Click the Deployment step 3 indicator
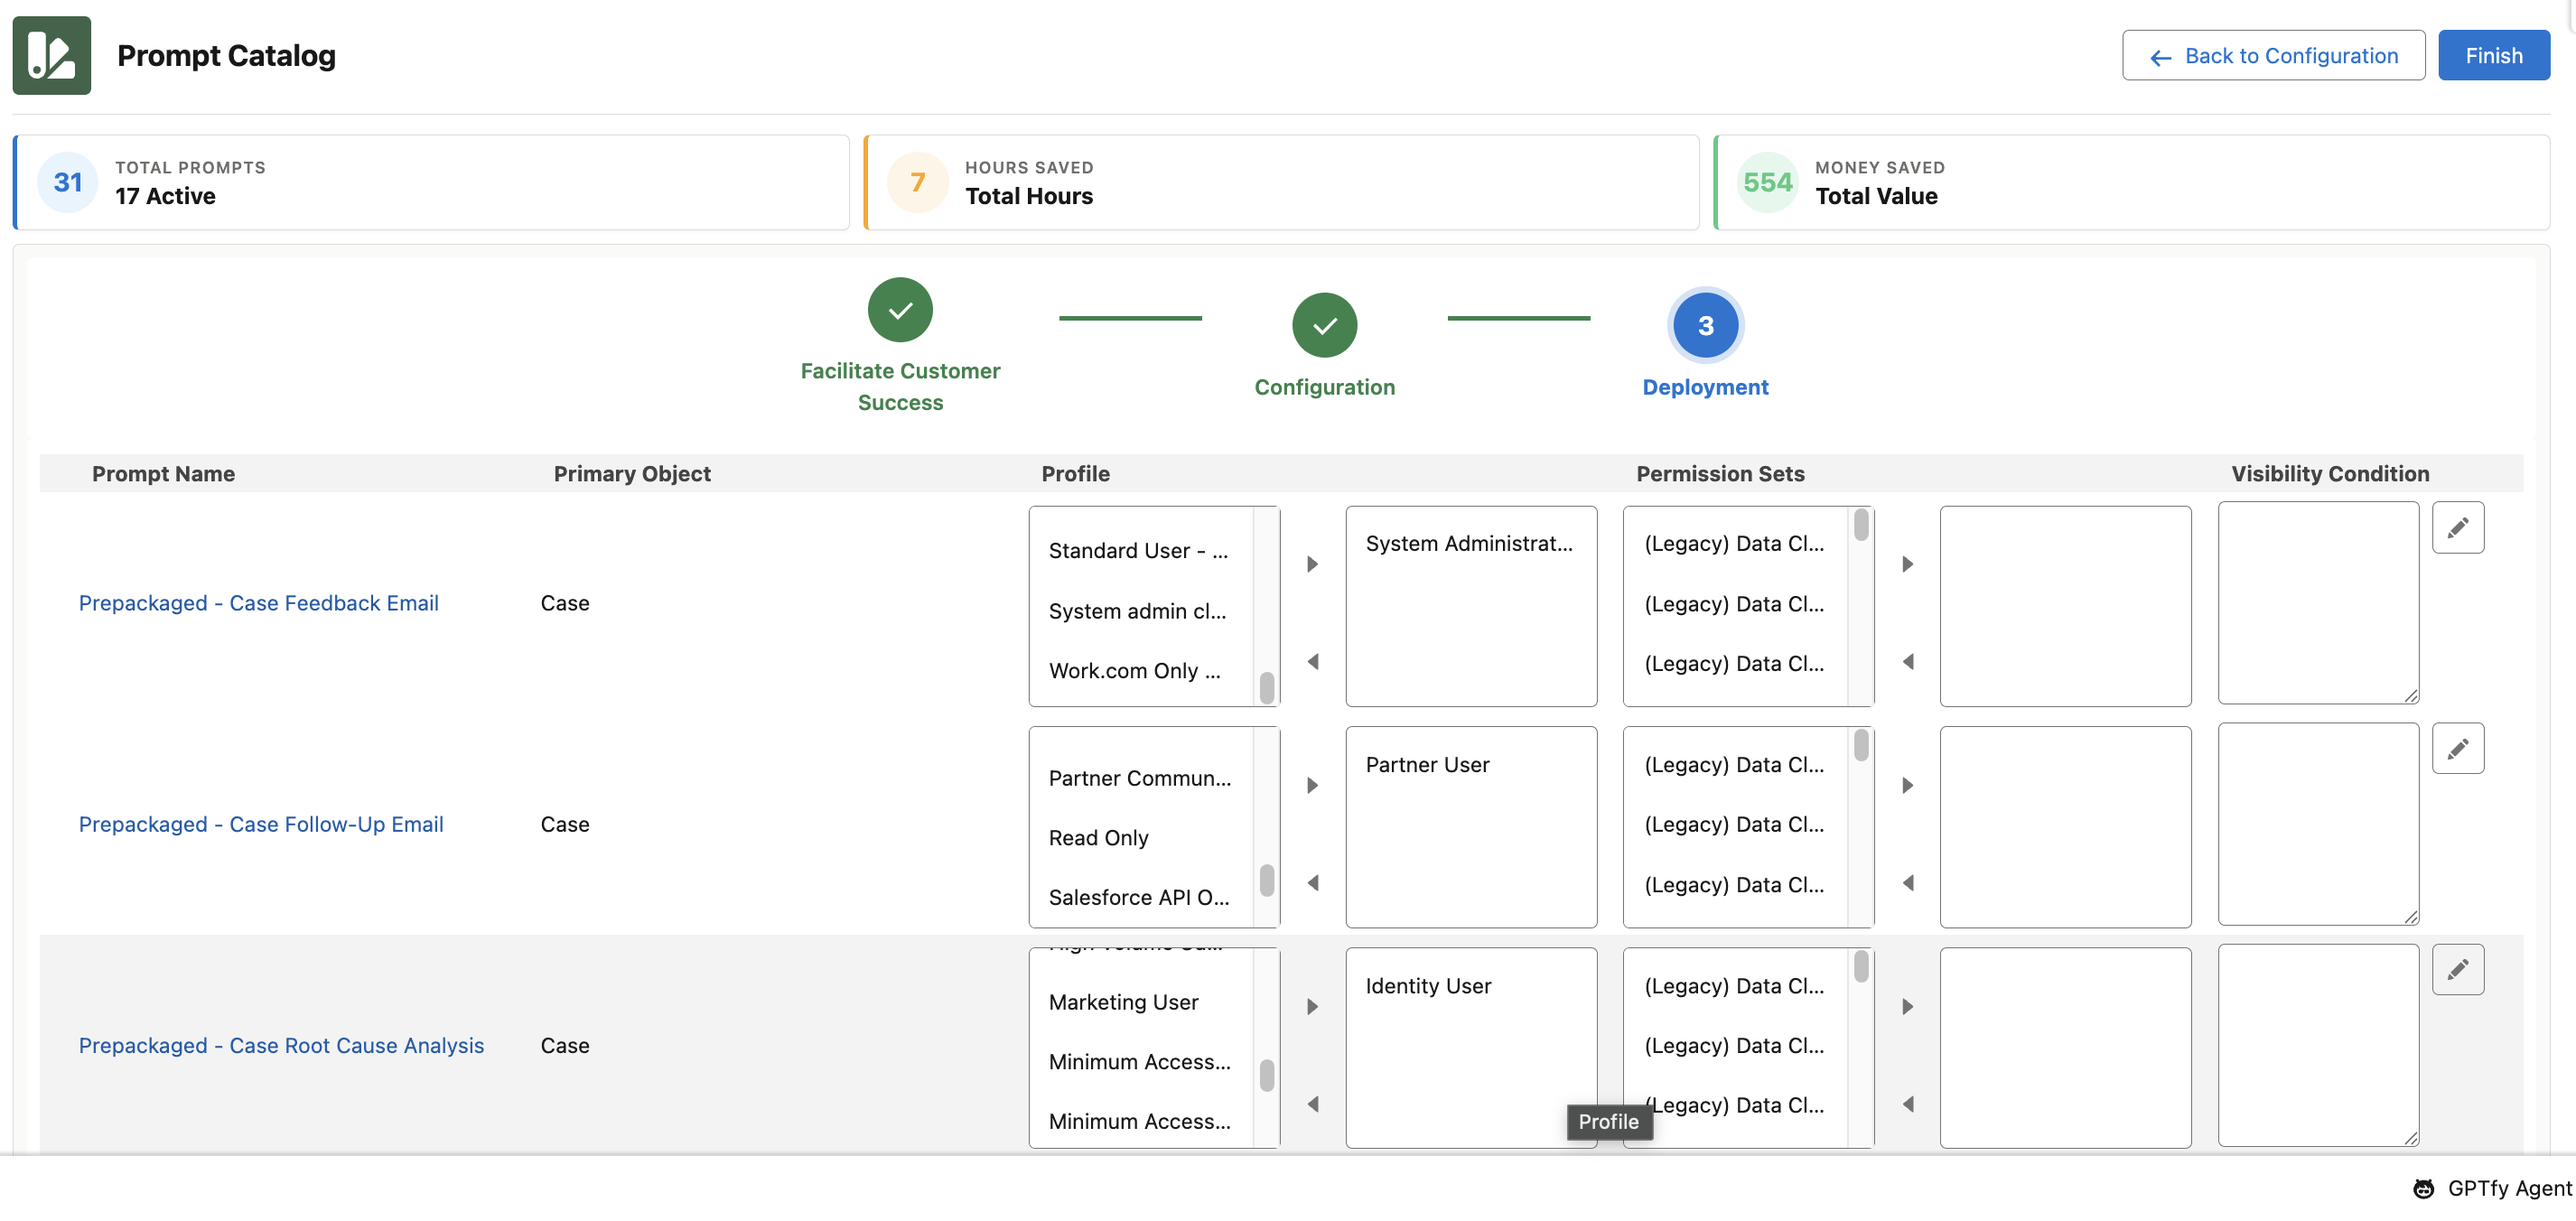The height and width of the screenshot is (1221, 2576). 1705,325
